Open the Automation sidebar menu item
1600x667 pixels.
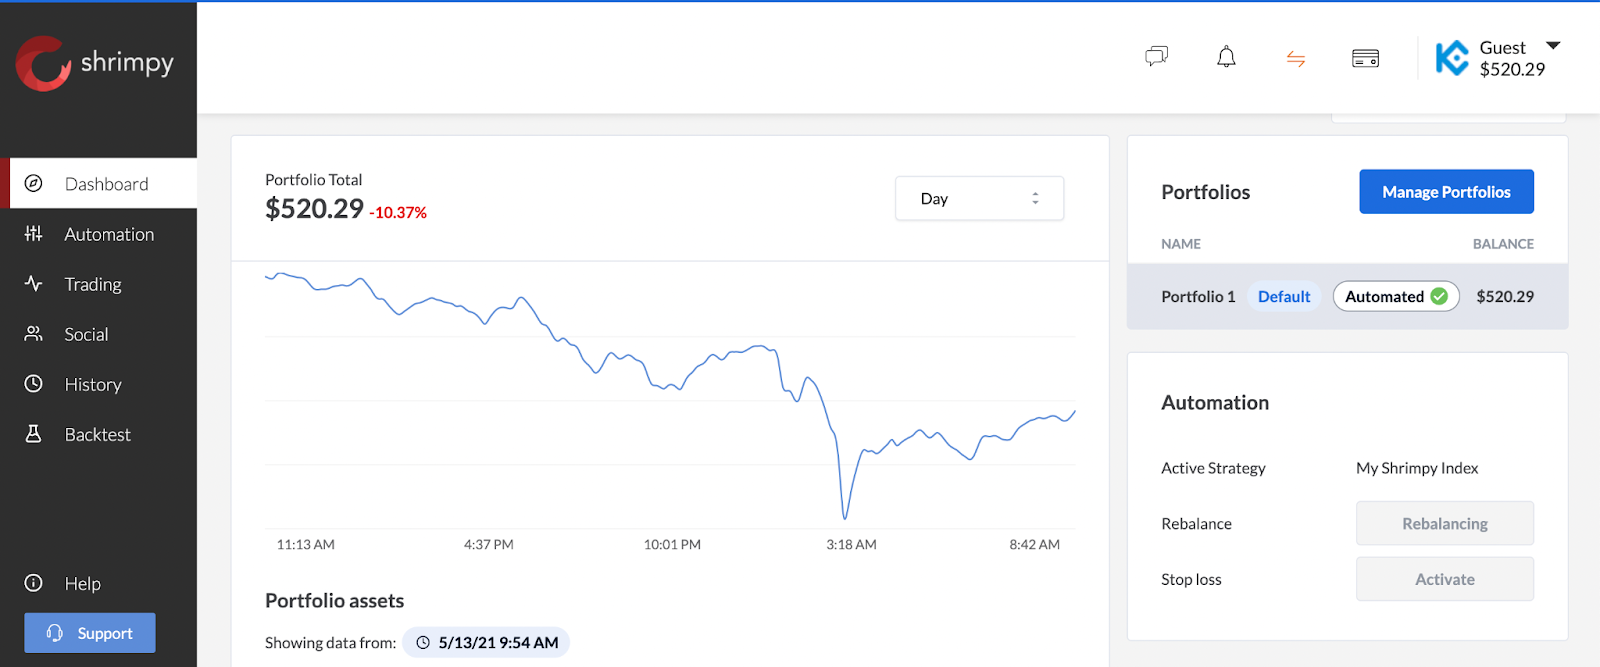point(109,234)
